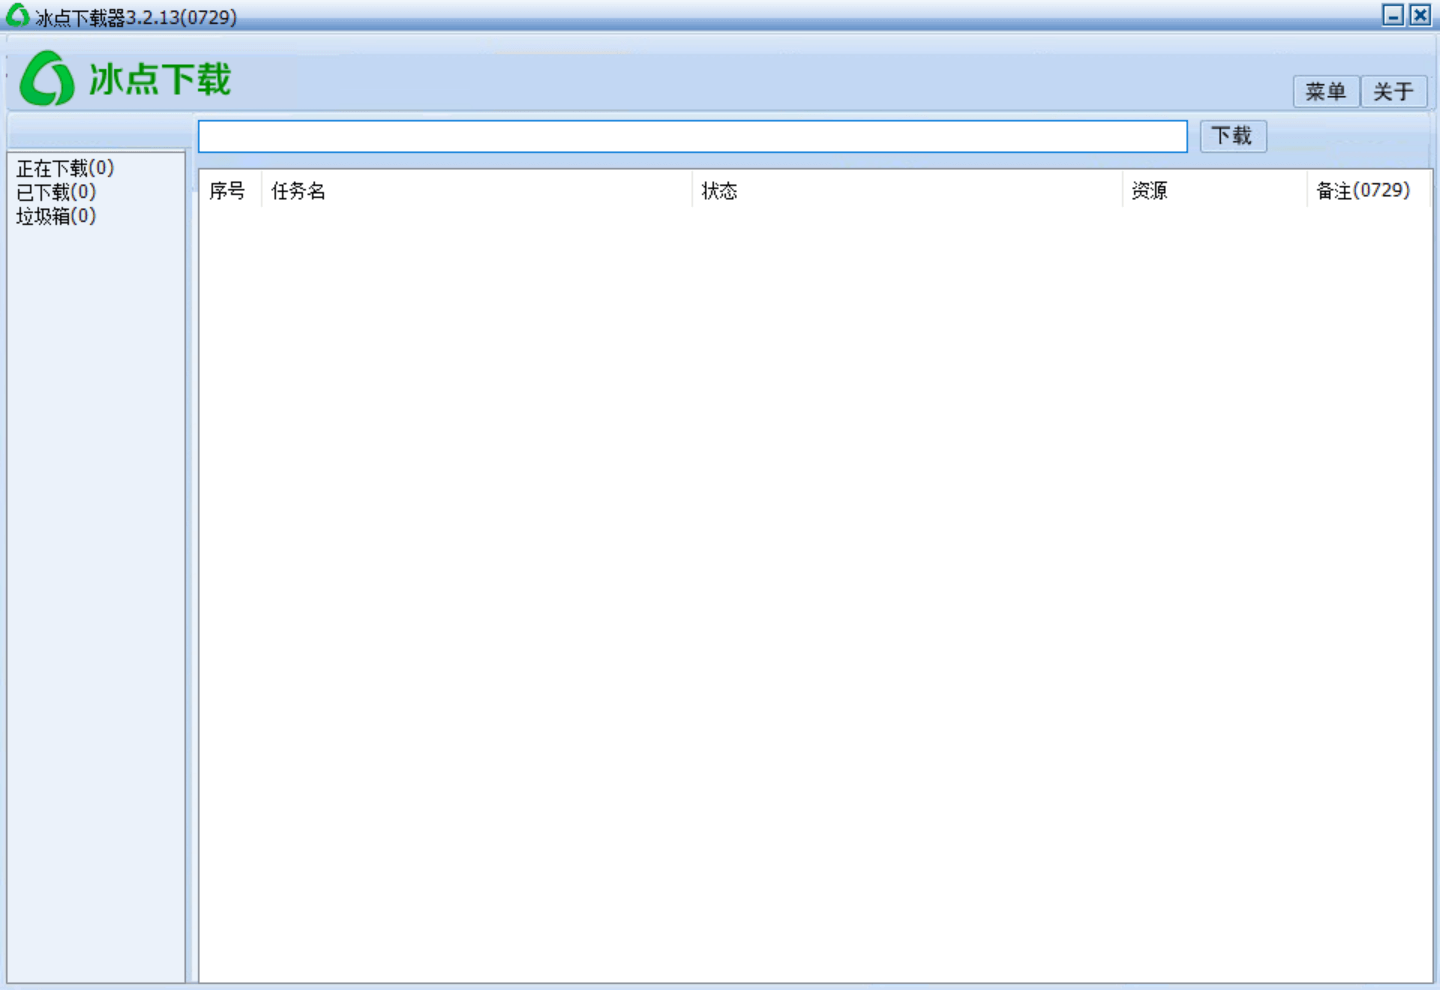Click the 资源 resources column header

pos(1150,191)
